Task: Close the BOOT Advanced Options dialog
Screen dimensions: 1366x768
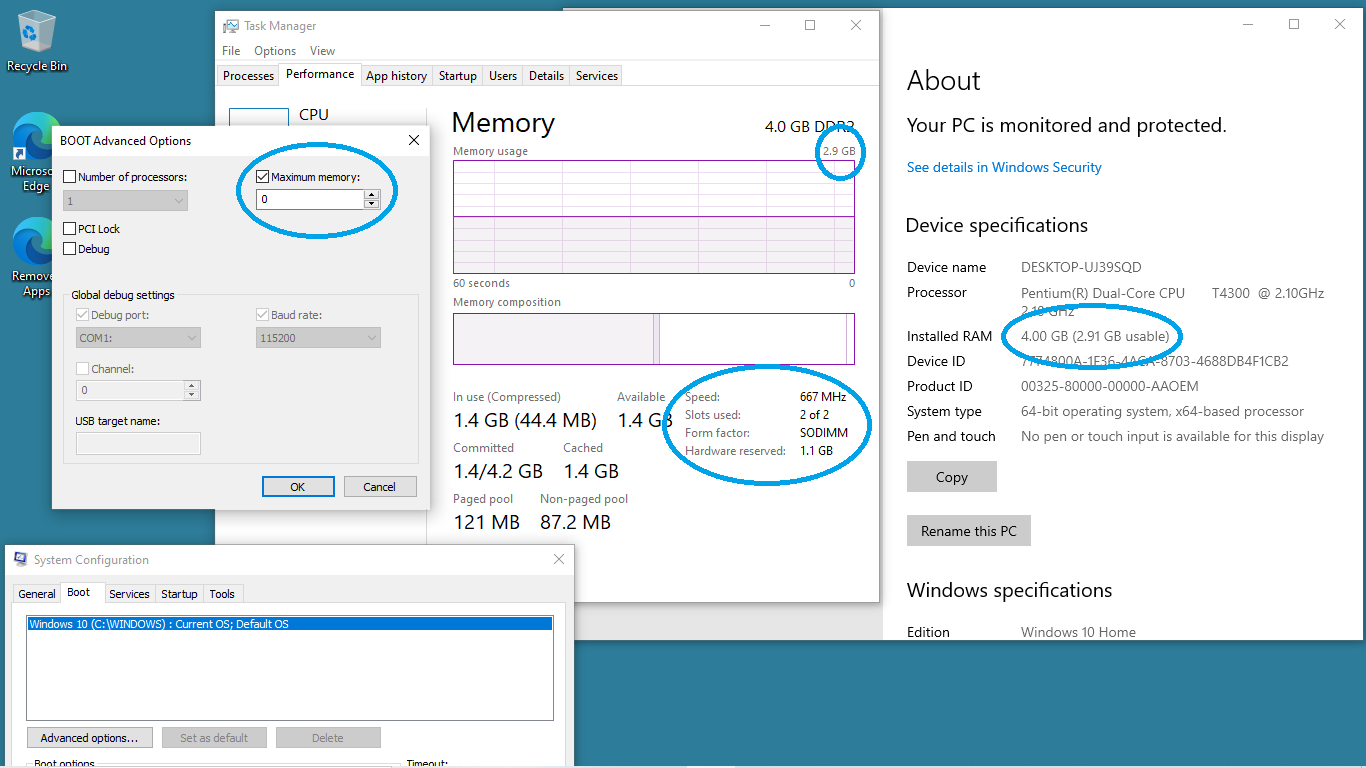Action: pos(413,141)
